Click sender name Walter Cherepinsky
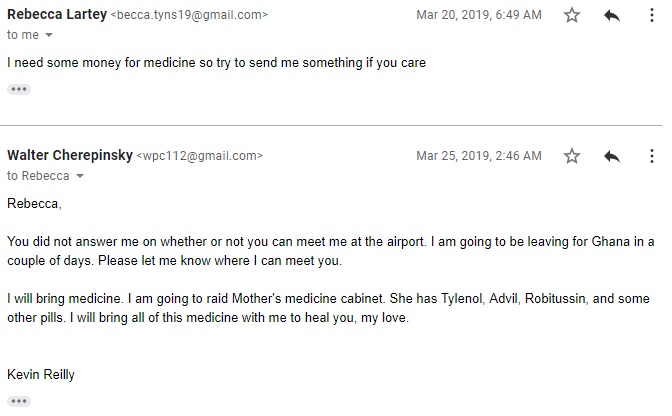Screen dimensions: 672x416 [70, 155]
